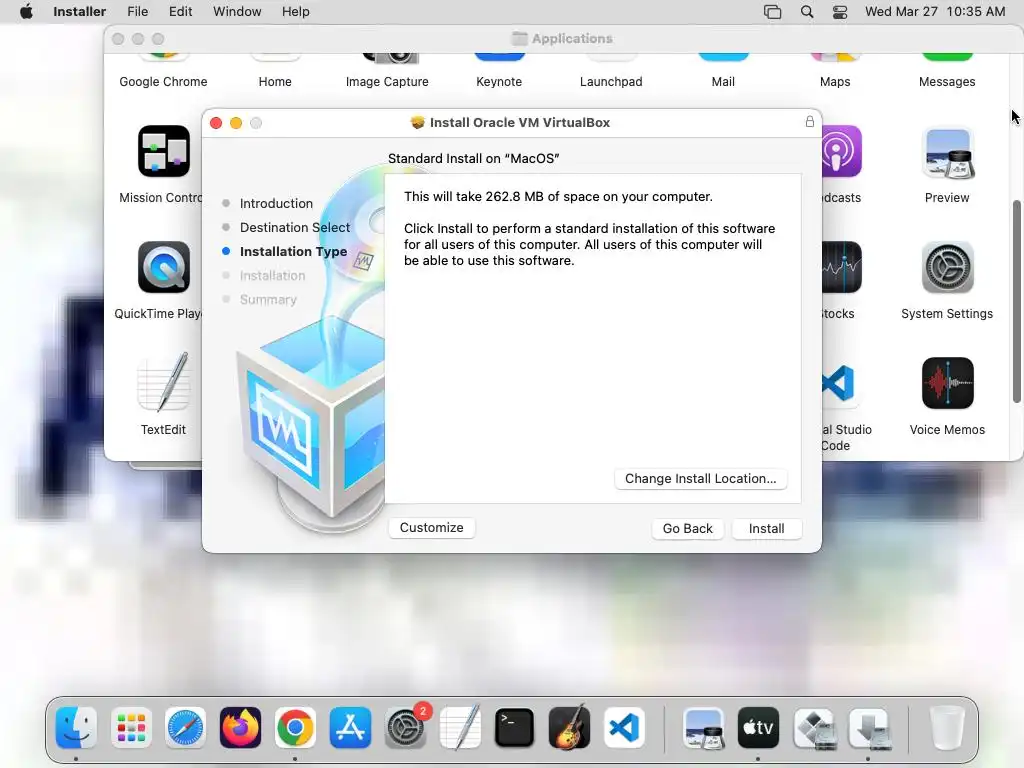
Task: Select Google Chrome label in Applications window
Action: pyautogui.click(x=163, y=82)
